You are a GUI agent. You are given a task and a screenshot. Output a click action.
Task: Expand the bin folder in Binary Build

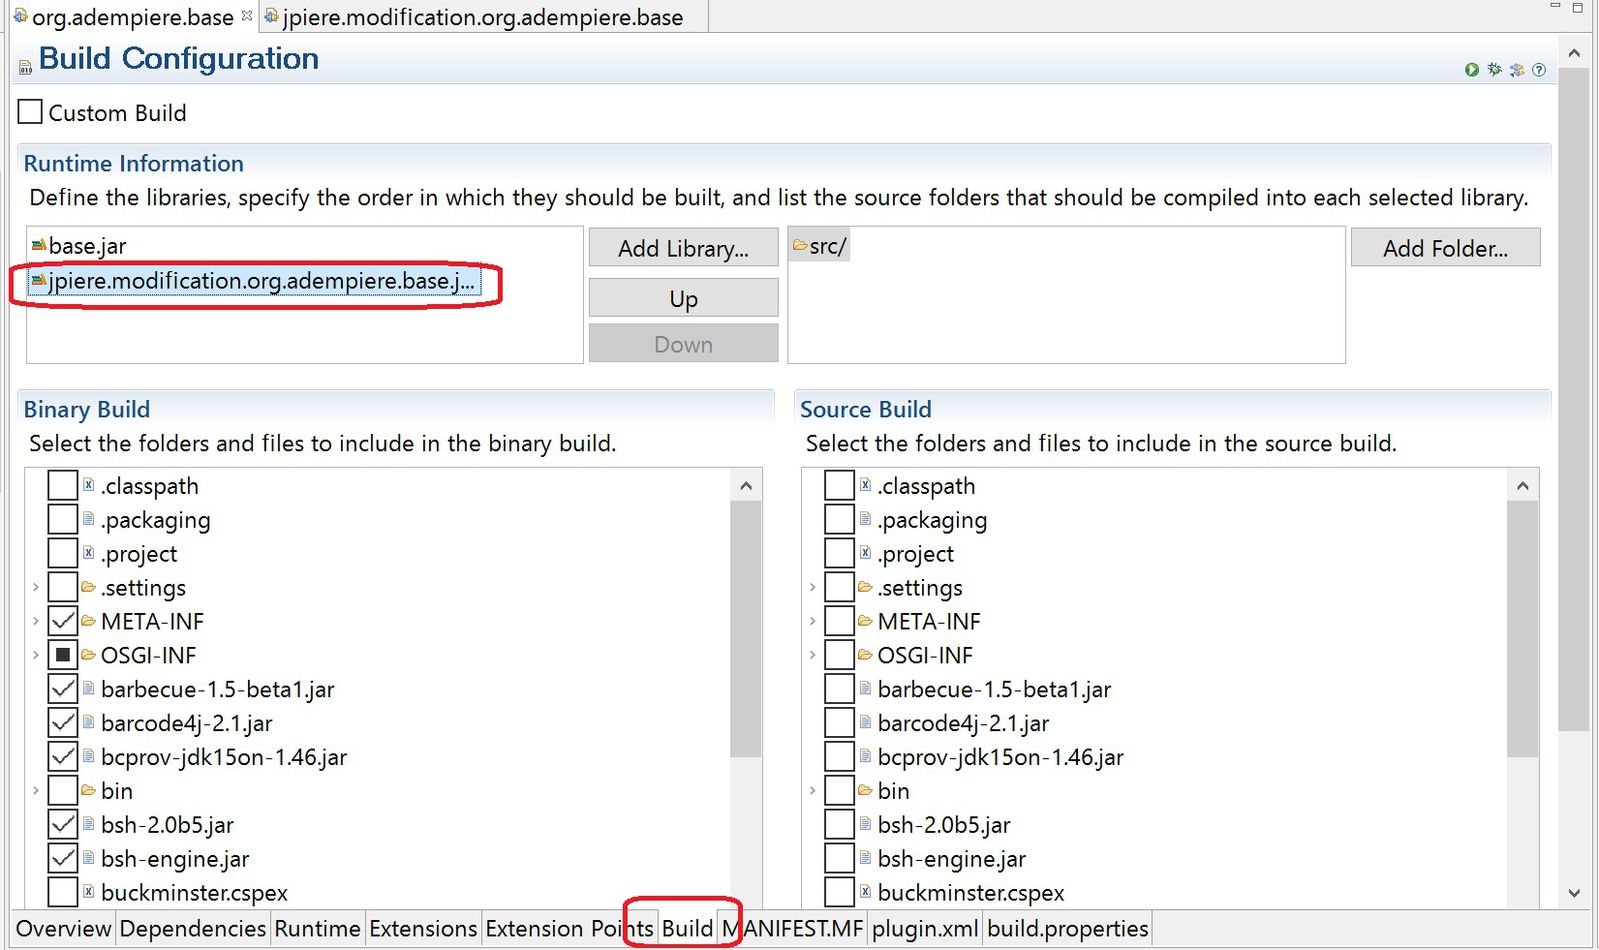36,791
